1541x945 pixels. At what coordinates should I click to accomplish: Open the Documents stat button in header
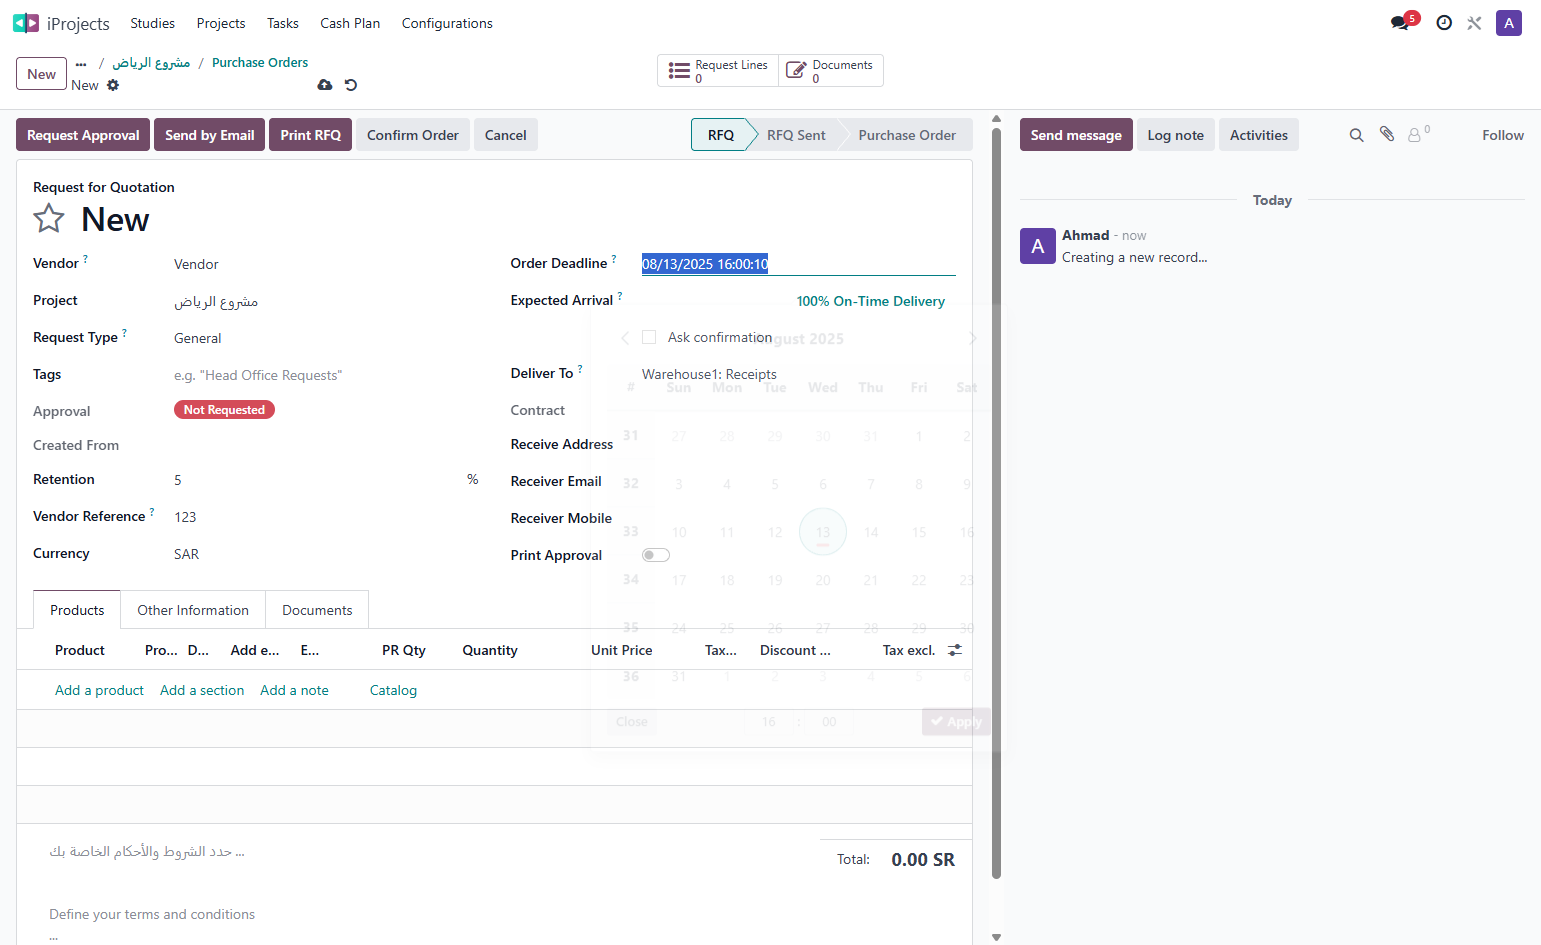point(831,71)
